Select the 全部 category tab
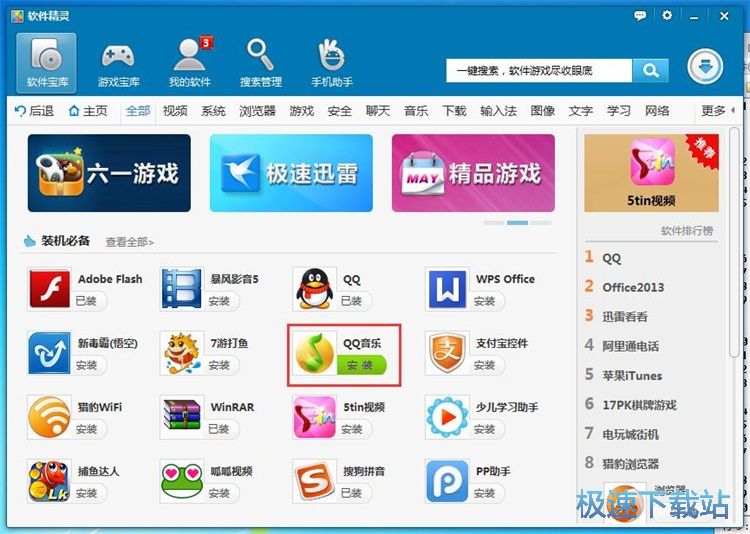This screenshot has height=534, width=750. pyautogui.click(x=138, y=111)
